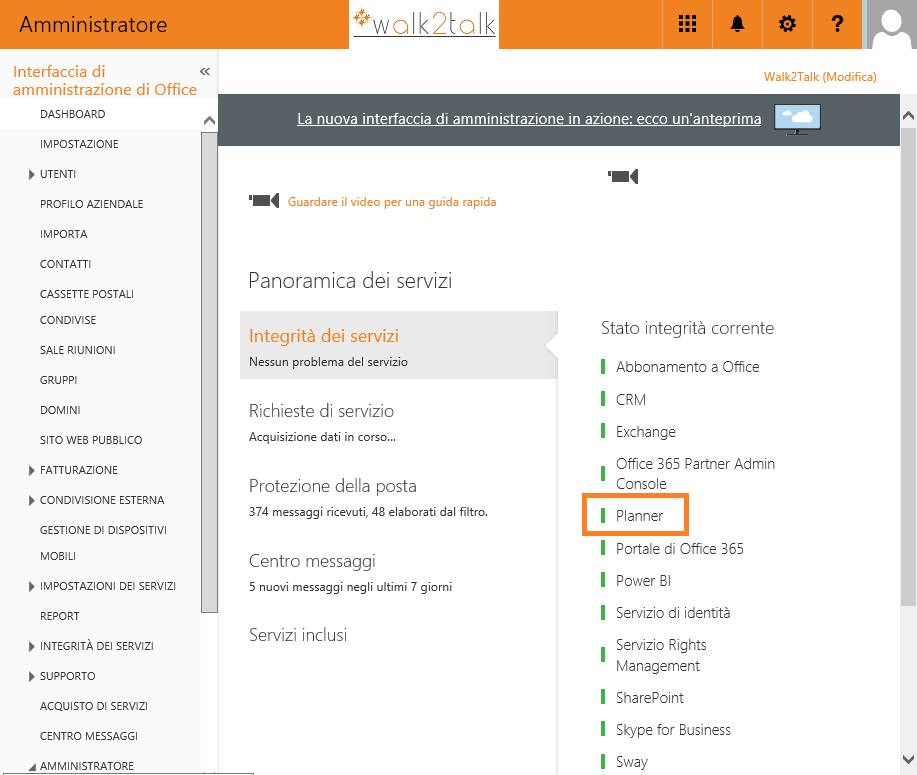The height and width of the screenshot is (775, 917).
Task: Open the user profile avatar
Action: pyautogui.click(x=891, y=24)
